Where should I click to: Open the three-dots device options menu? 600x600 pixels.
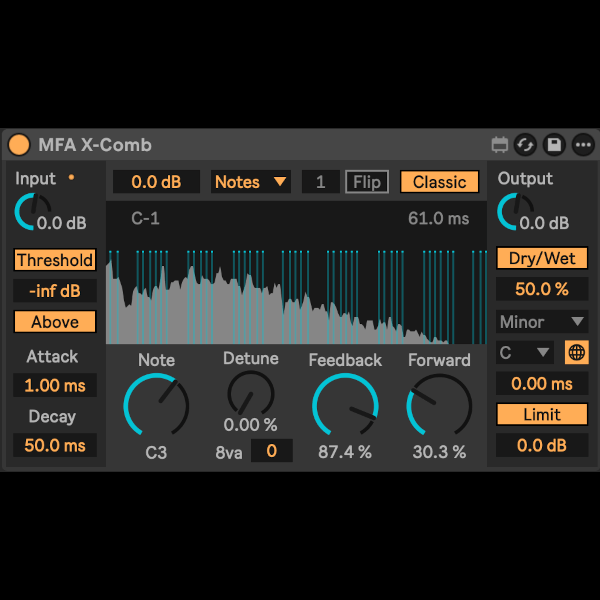click(582, 145)
